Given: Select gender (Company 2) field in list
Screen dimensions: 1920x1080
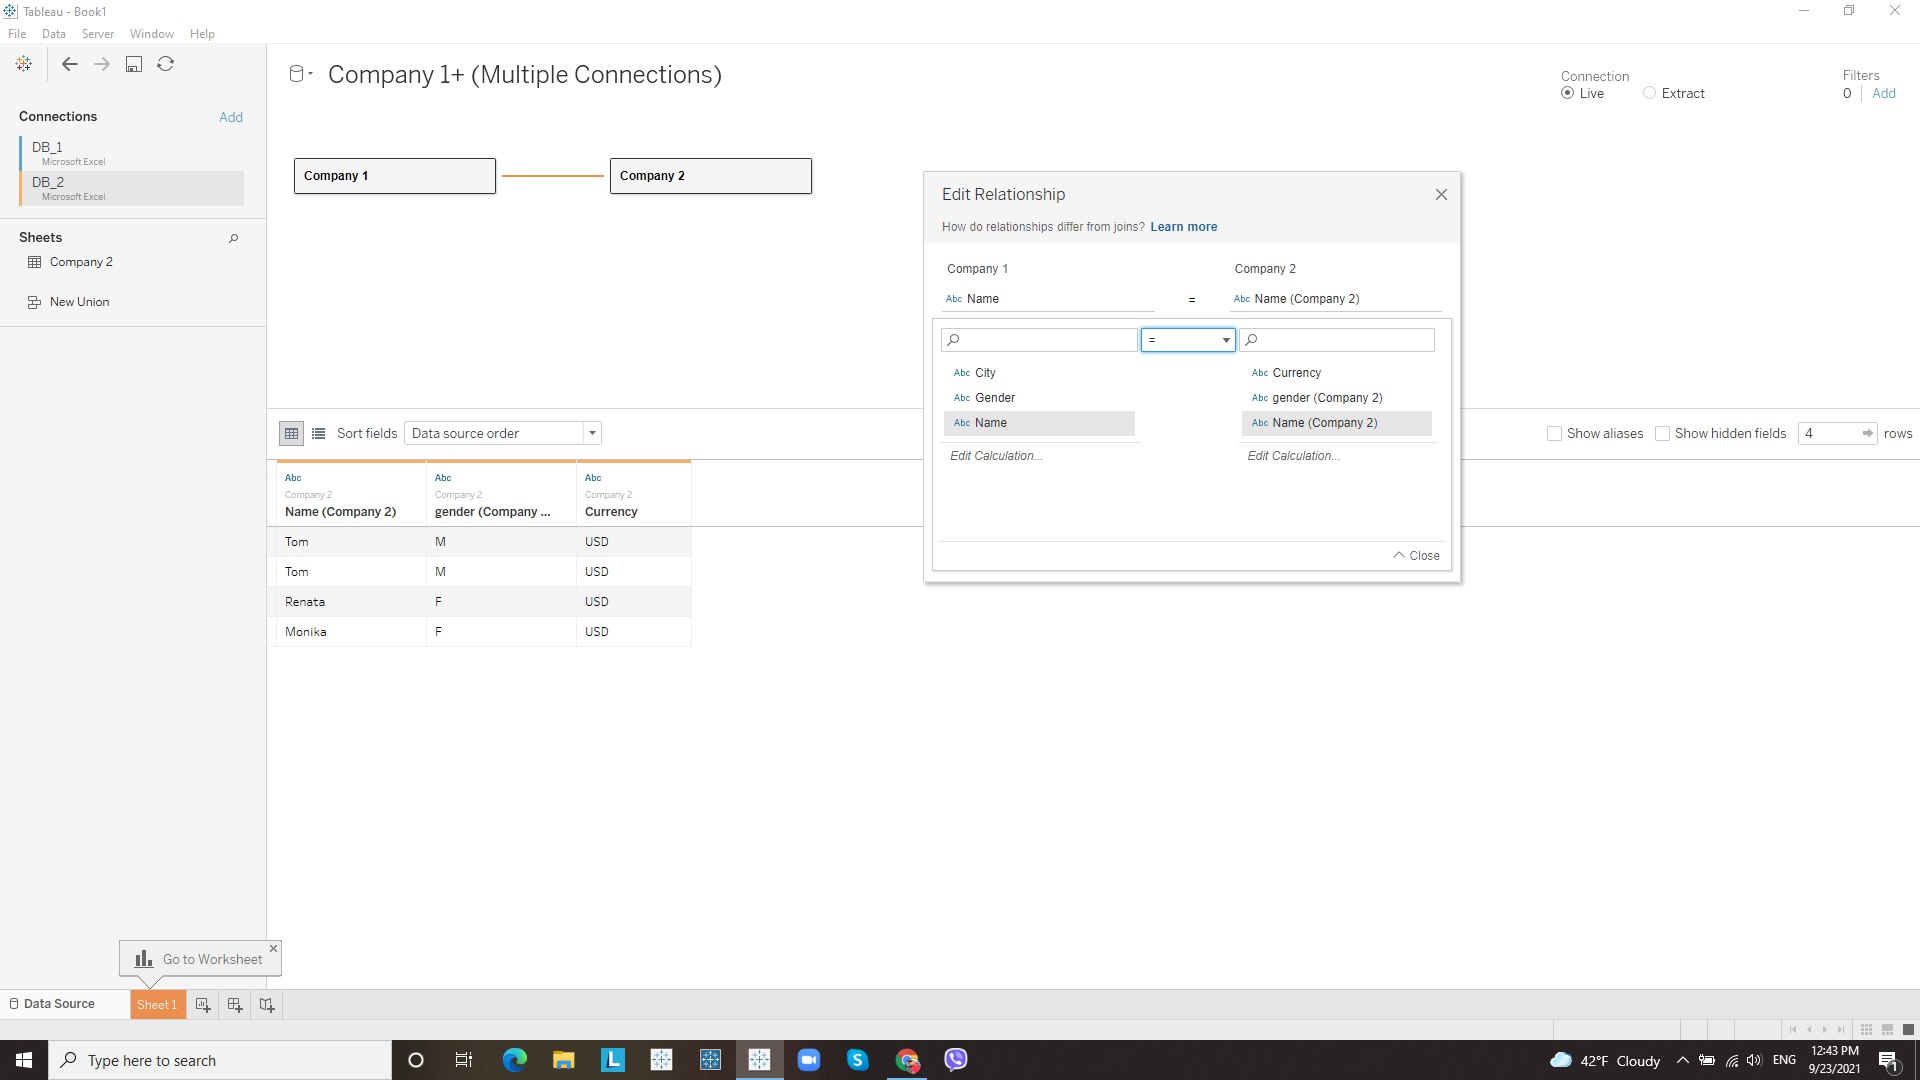Looking at the screenshot, I should coord(1337,398).
